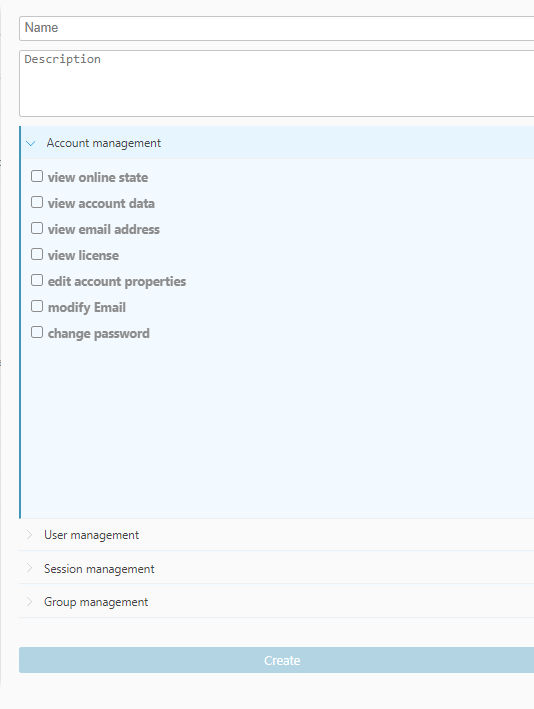Tick the change password checkbox
534x709 pixels.
pyautogui.click(x=37, y=332)
